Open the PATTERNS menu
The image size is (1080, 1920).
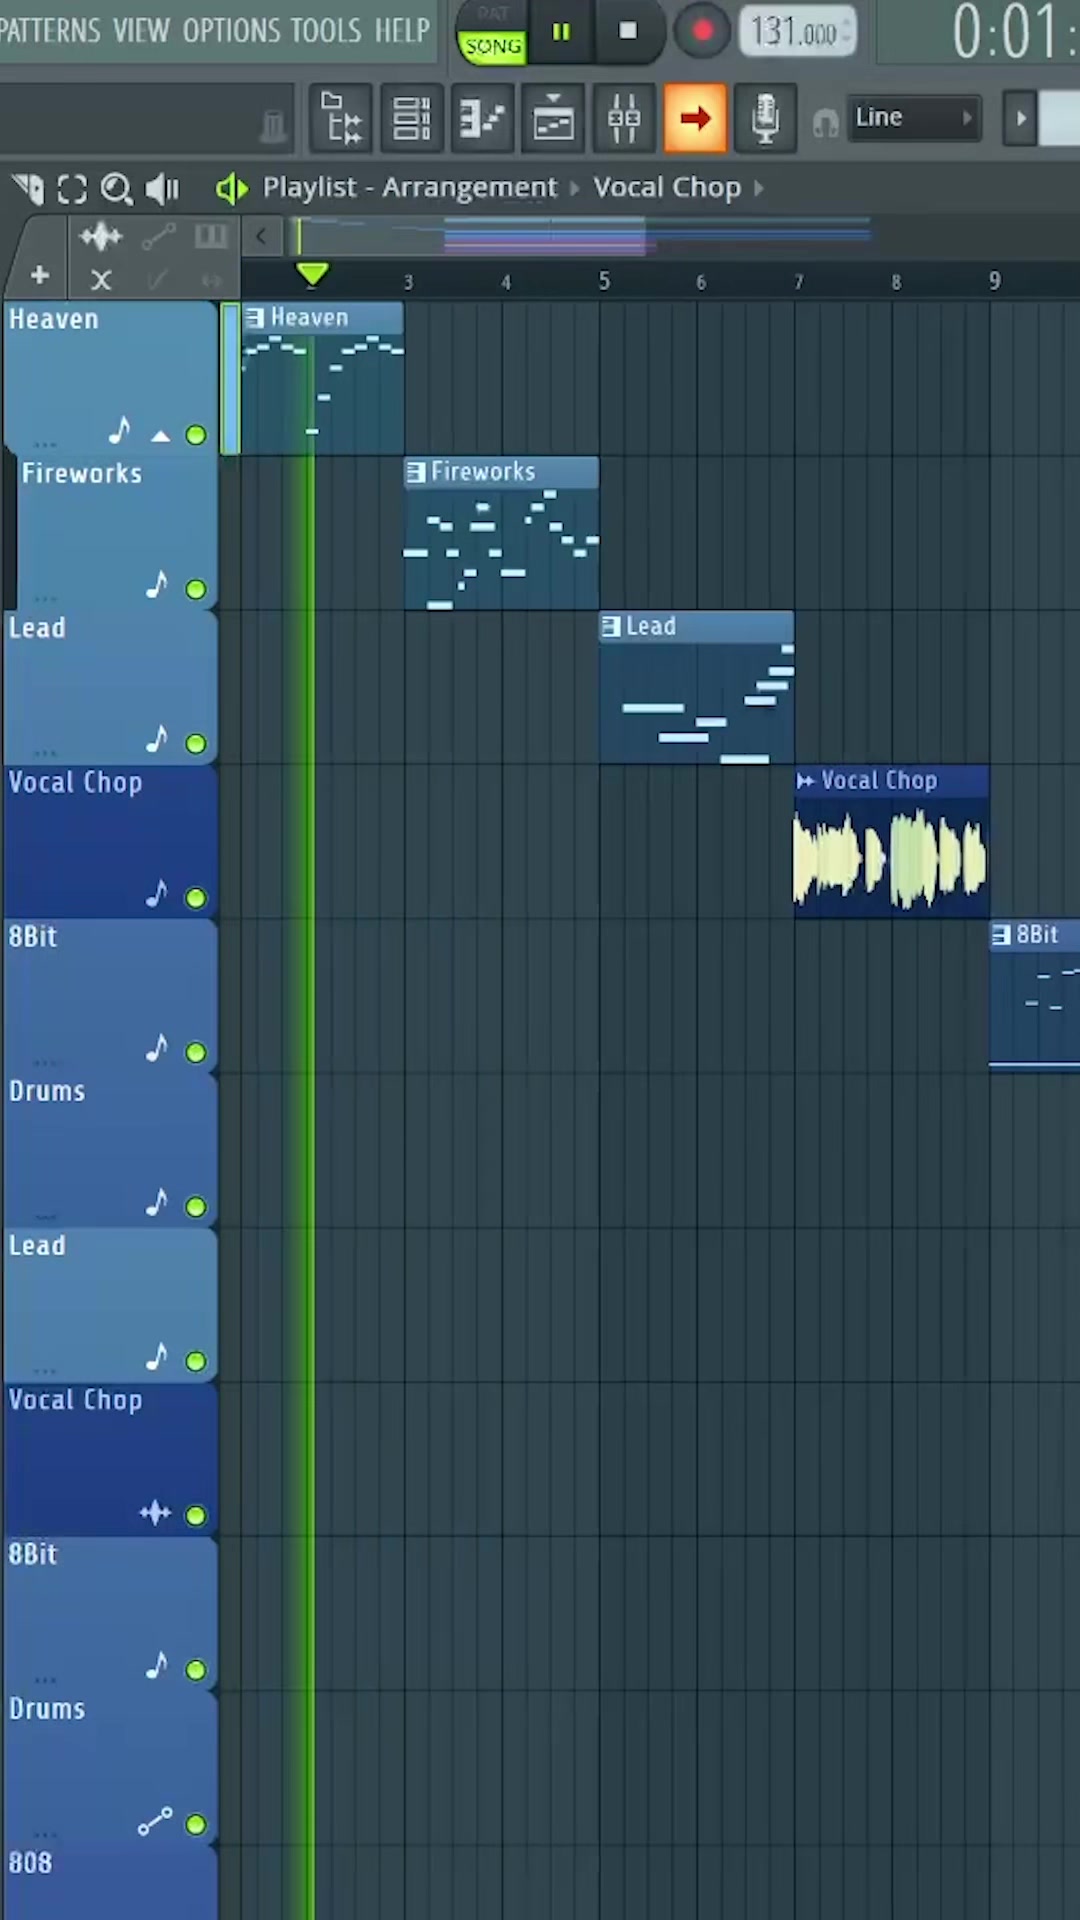50,31
